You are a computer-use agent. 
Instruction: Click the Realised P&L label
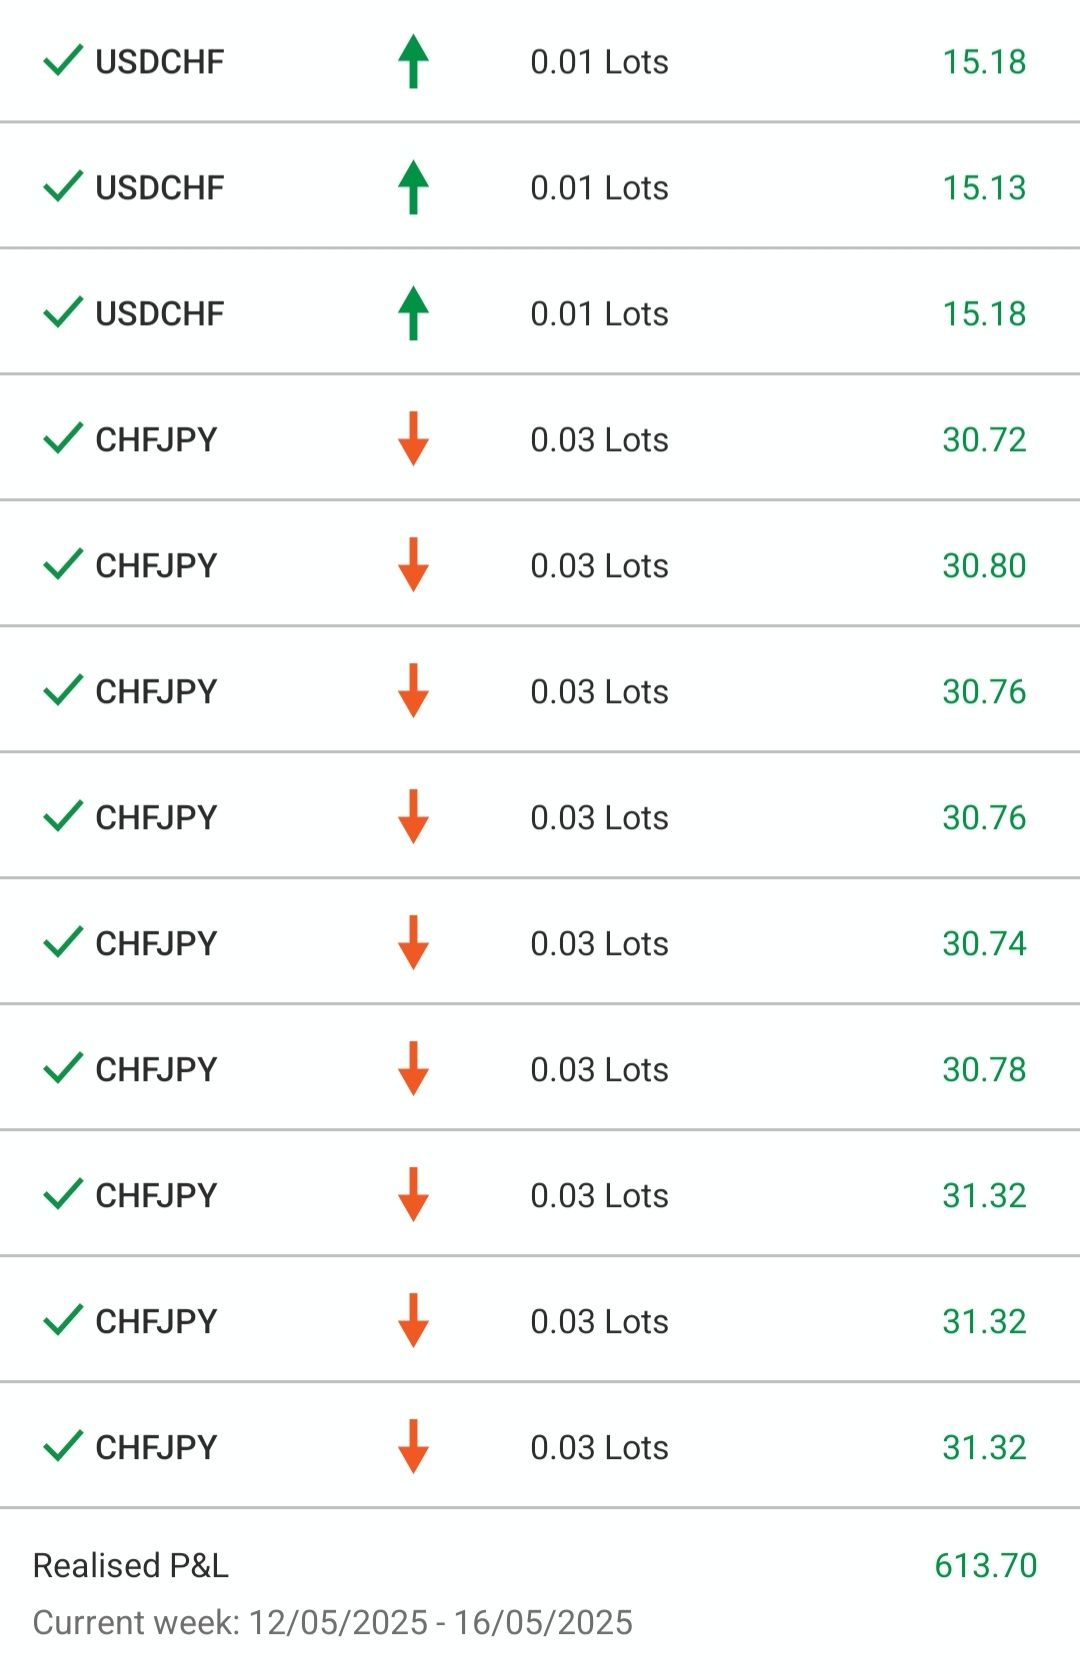click(131, 1565)
